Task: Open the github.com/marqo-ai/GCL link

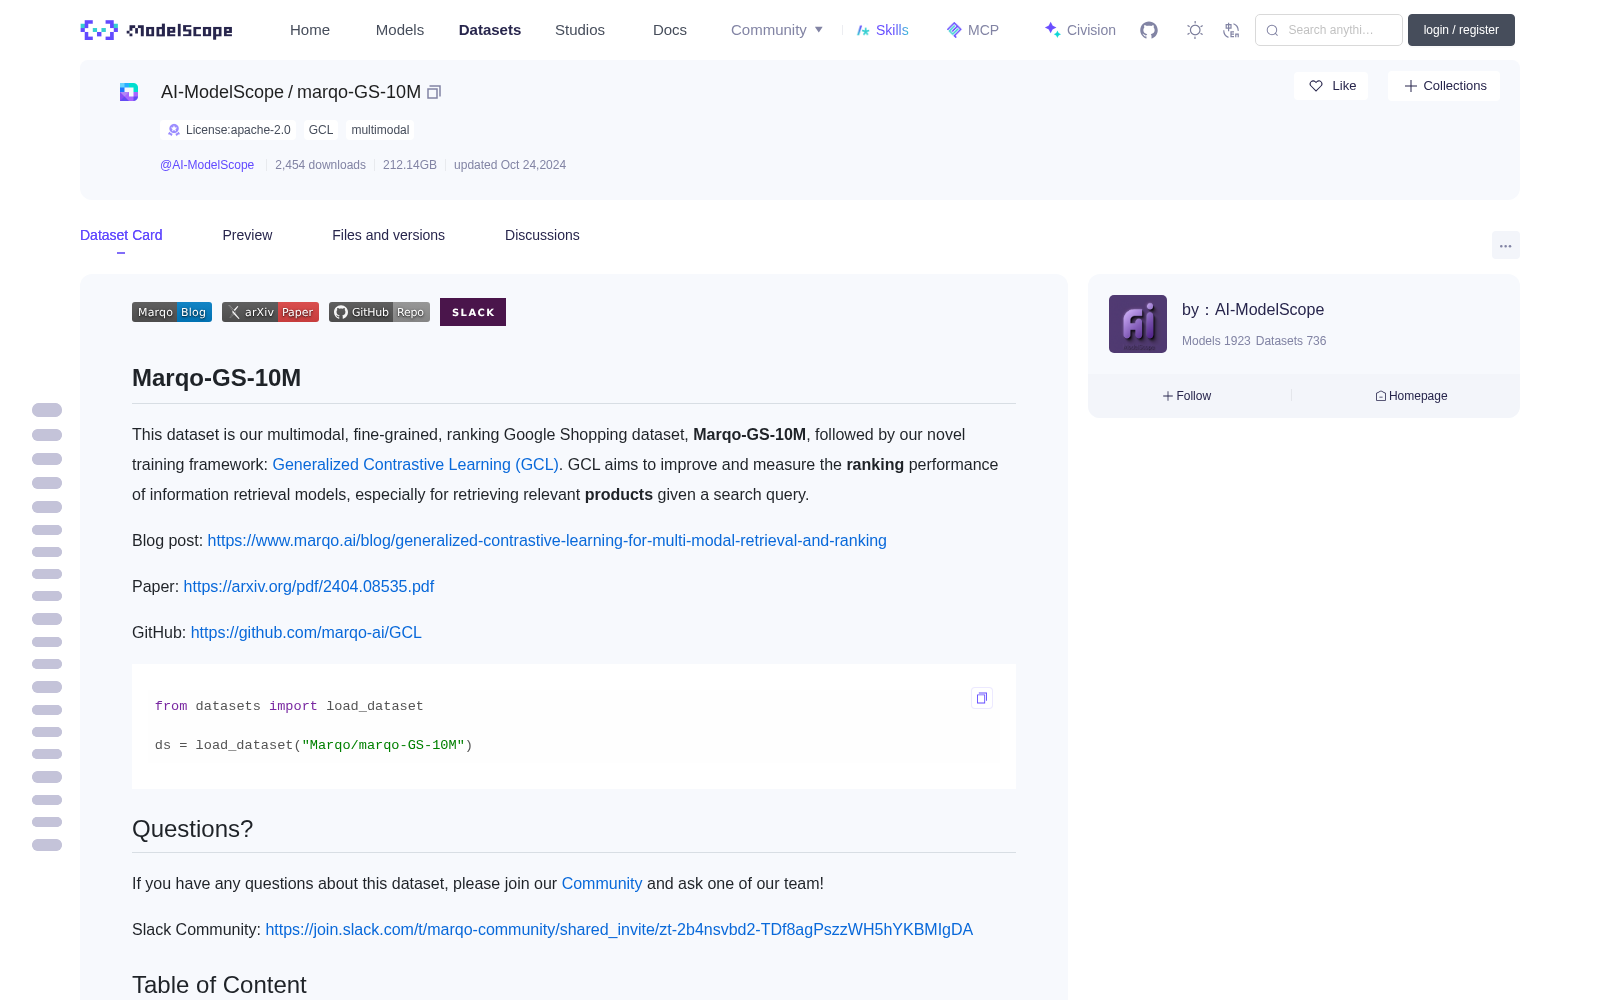Action: (x=306, y=632)
